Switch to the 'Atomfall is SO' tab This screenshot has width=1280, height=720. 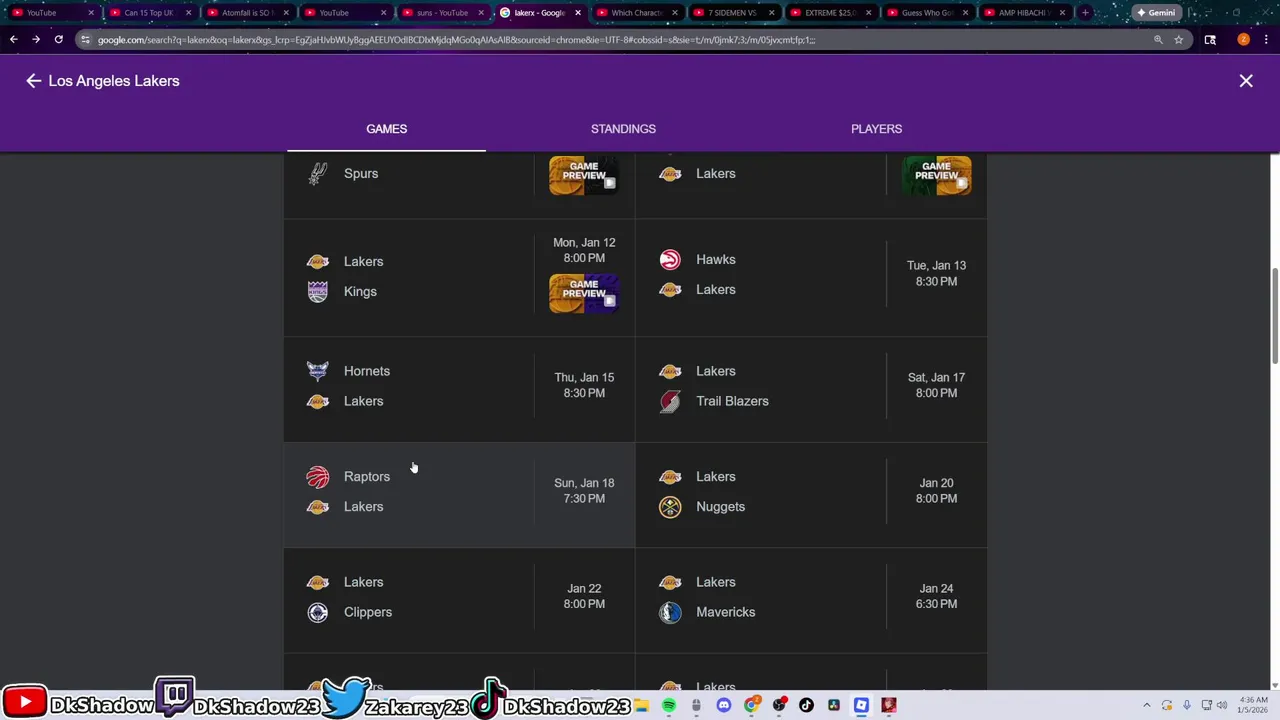pyautogui.click(x=245, y=13)
